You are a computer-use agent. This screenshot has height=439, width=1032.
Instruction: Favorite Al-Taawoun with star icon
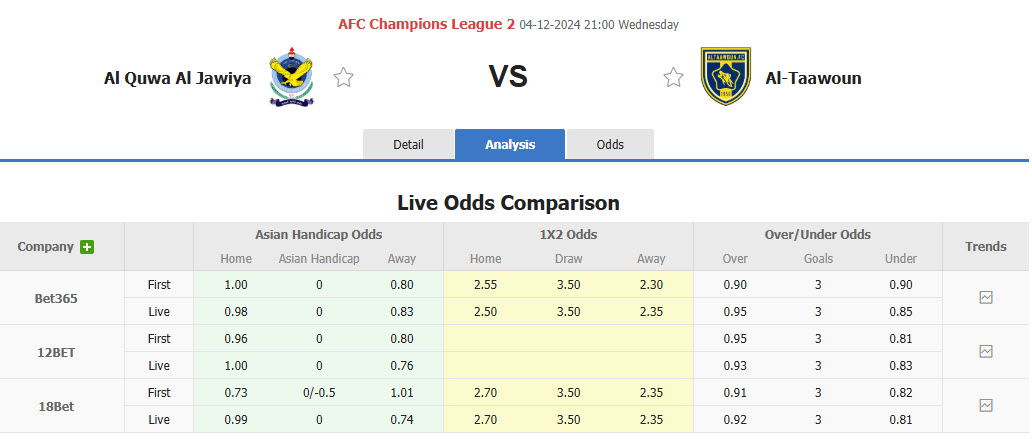pos(674,77)
